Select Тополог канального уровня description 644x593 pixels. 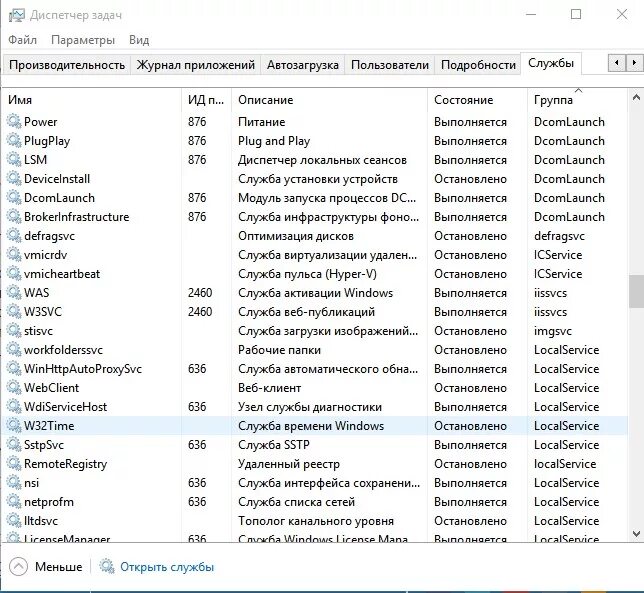coord(316,521)
